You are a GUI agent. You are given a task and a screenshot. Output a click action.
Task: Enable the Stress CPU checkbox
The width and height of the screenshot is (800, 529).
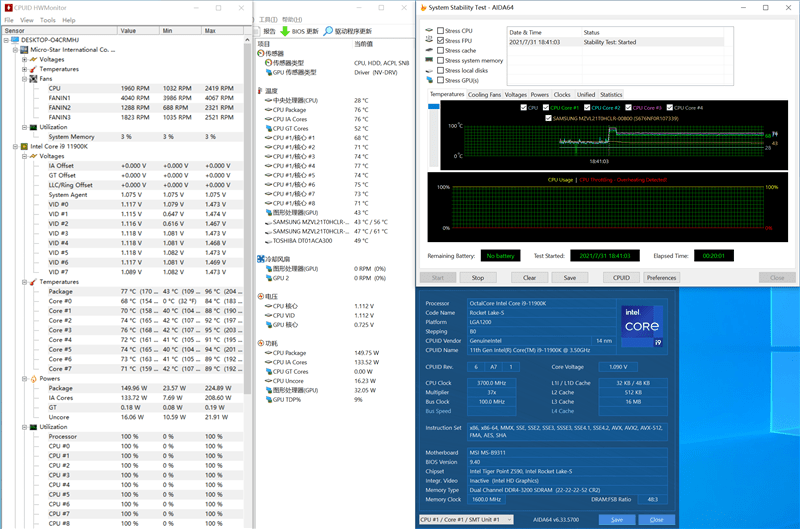[440, 31]
